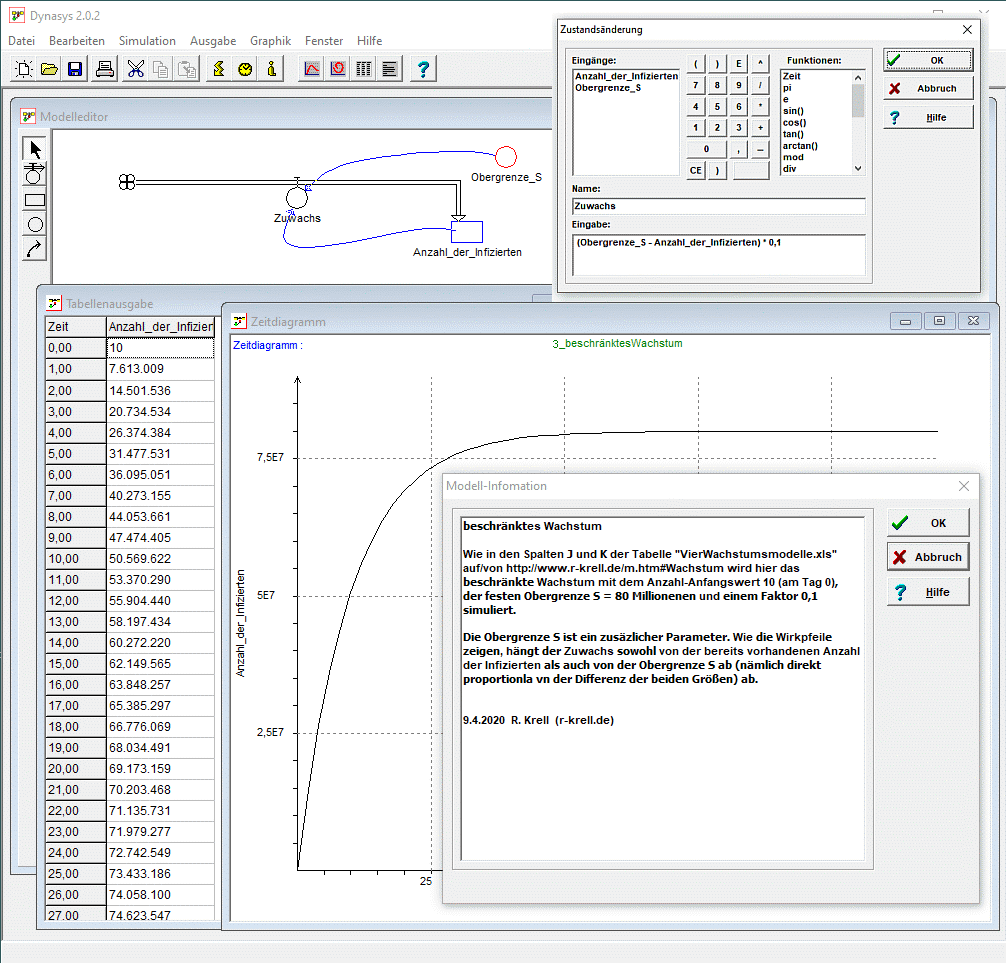The image size is (1006, 963).
Task: Click the scissors cut icon
Action: 135,69
